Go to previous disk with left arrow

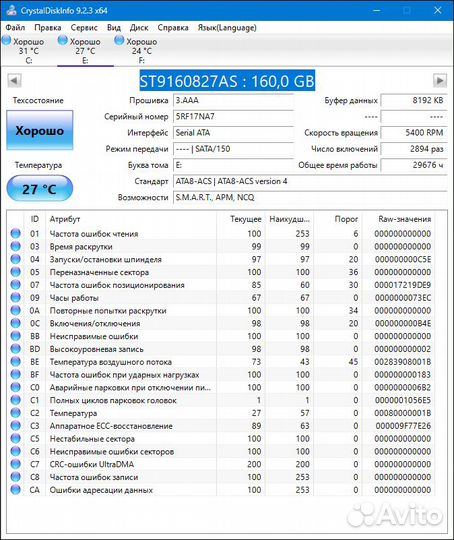(x=14, y=81)
